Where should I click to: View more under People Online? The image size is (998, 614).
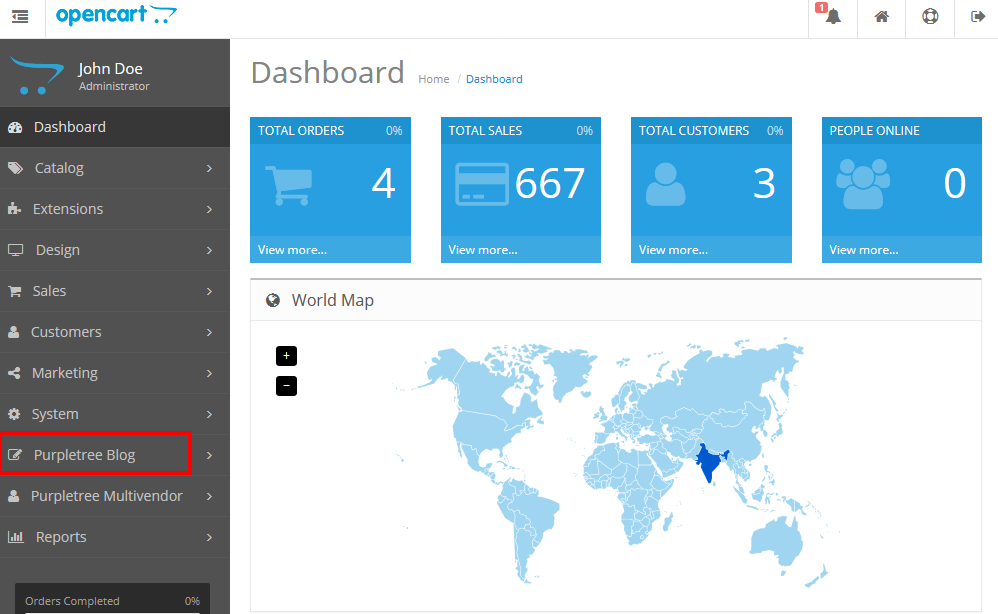coord(864,250)
